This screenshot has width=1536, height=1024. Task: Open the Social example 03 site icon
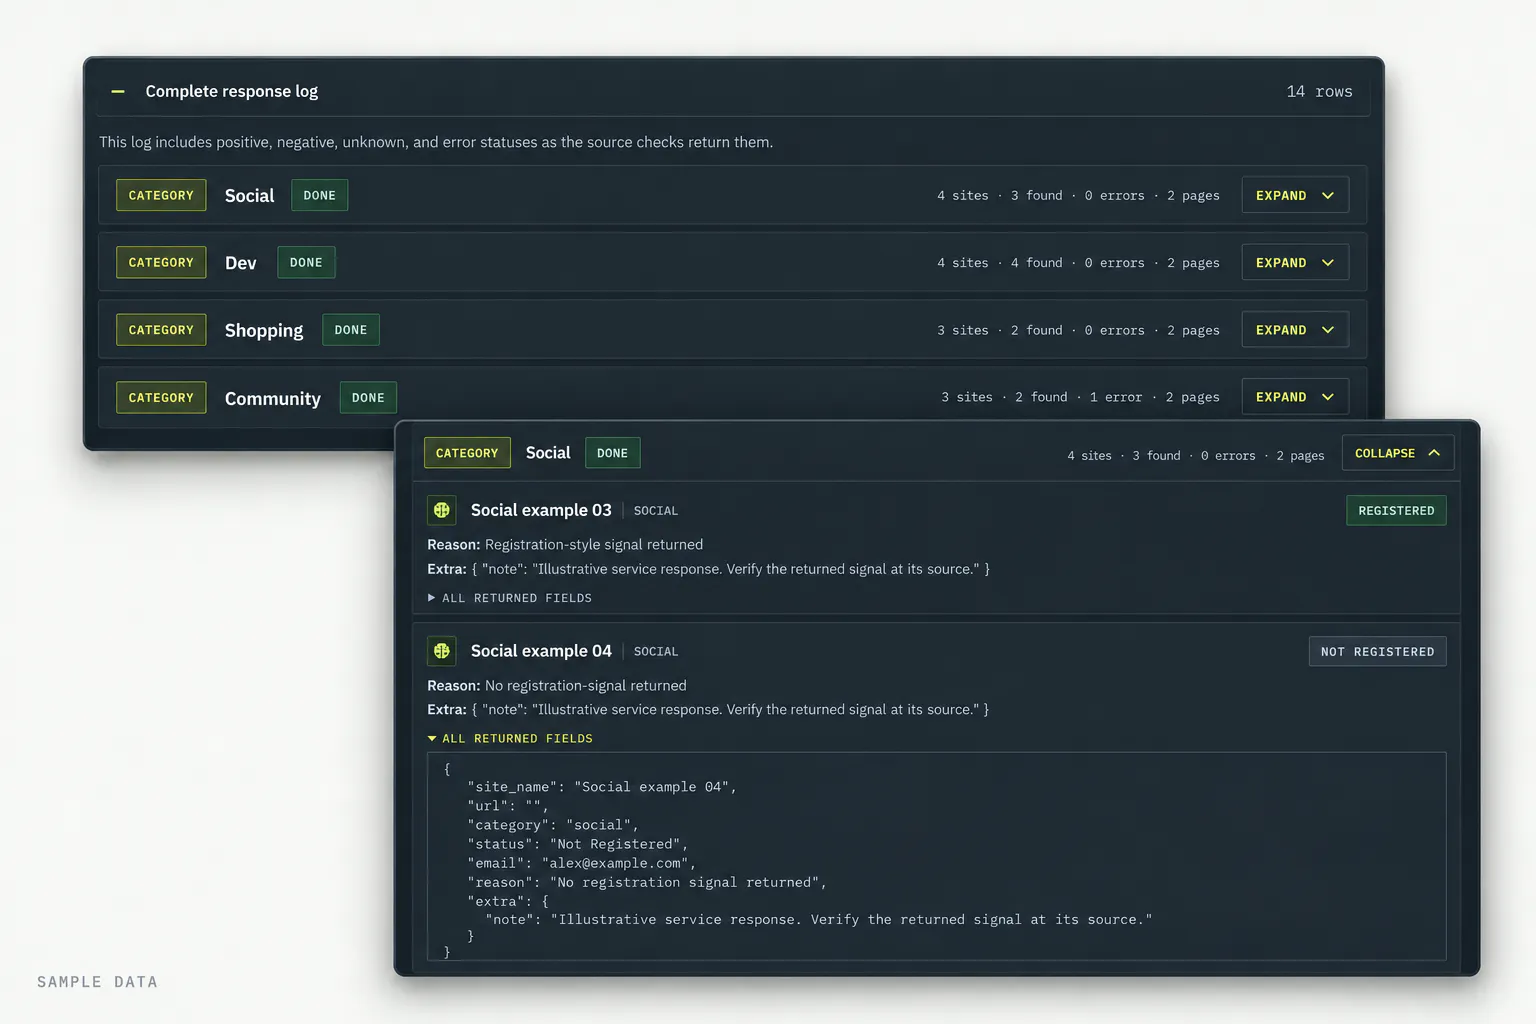[442, 510]
